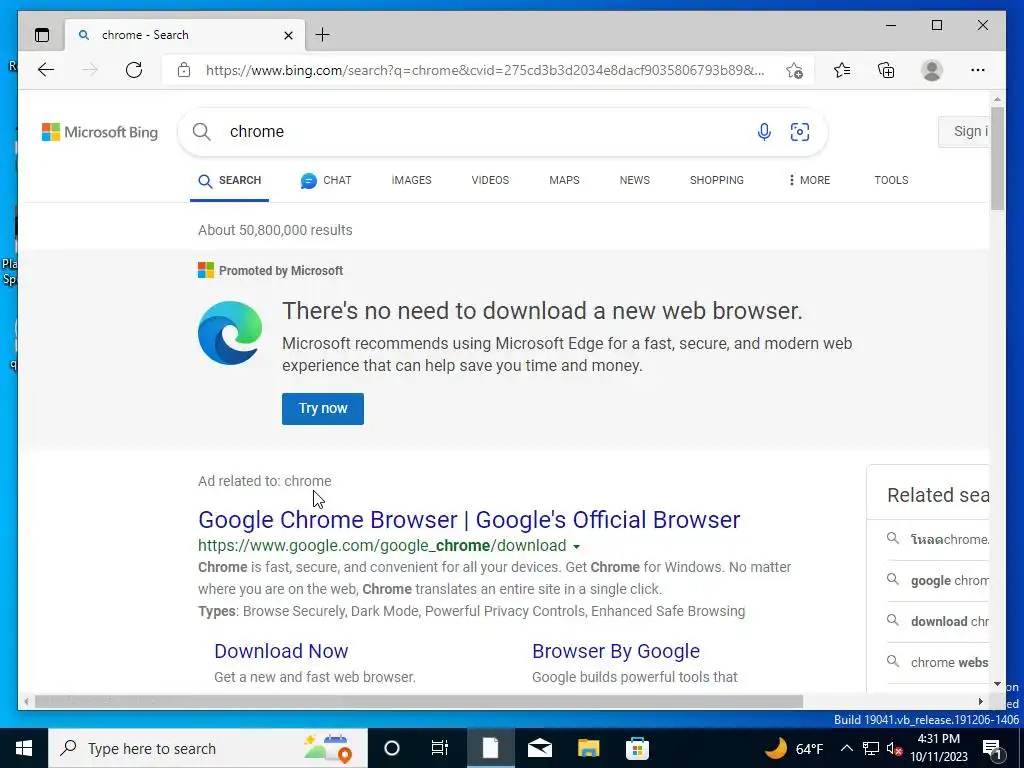Switch to the SHOPPING tab
The width and height of the screenshot is (1024, 768).
[x=716, y=180]
